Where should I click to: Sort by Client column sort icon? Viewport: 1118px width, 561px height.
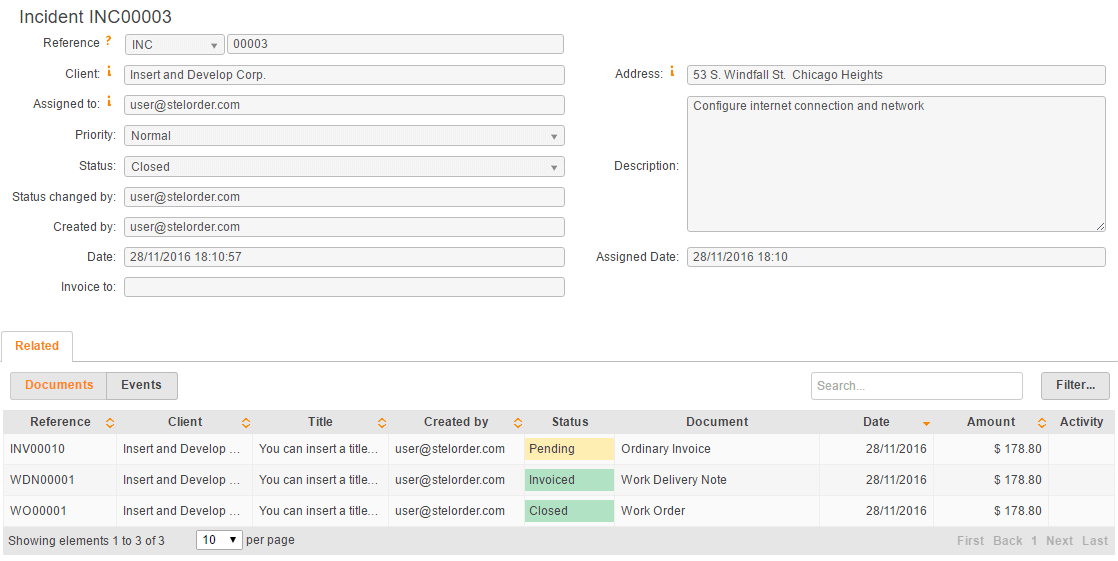(x=246, y=423)
